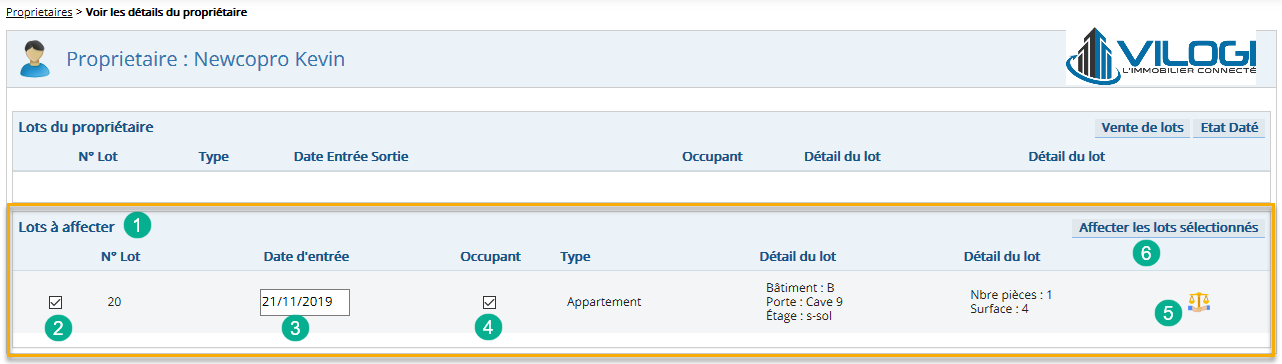Click the date d'entrée field 21/11/2019
This screenshot has width=1282, height=364.
coord(304,302)
